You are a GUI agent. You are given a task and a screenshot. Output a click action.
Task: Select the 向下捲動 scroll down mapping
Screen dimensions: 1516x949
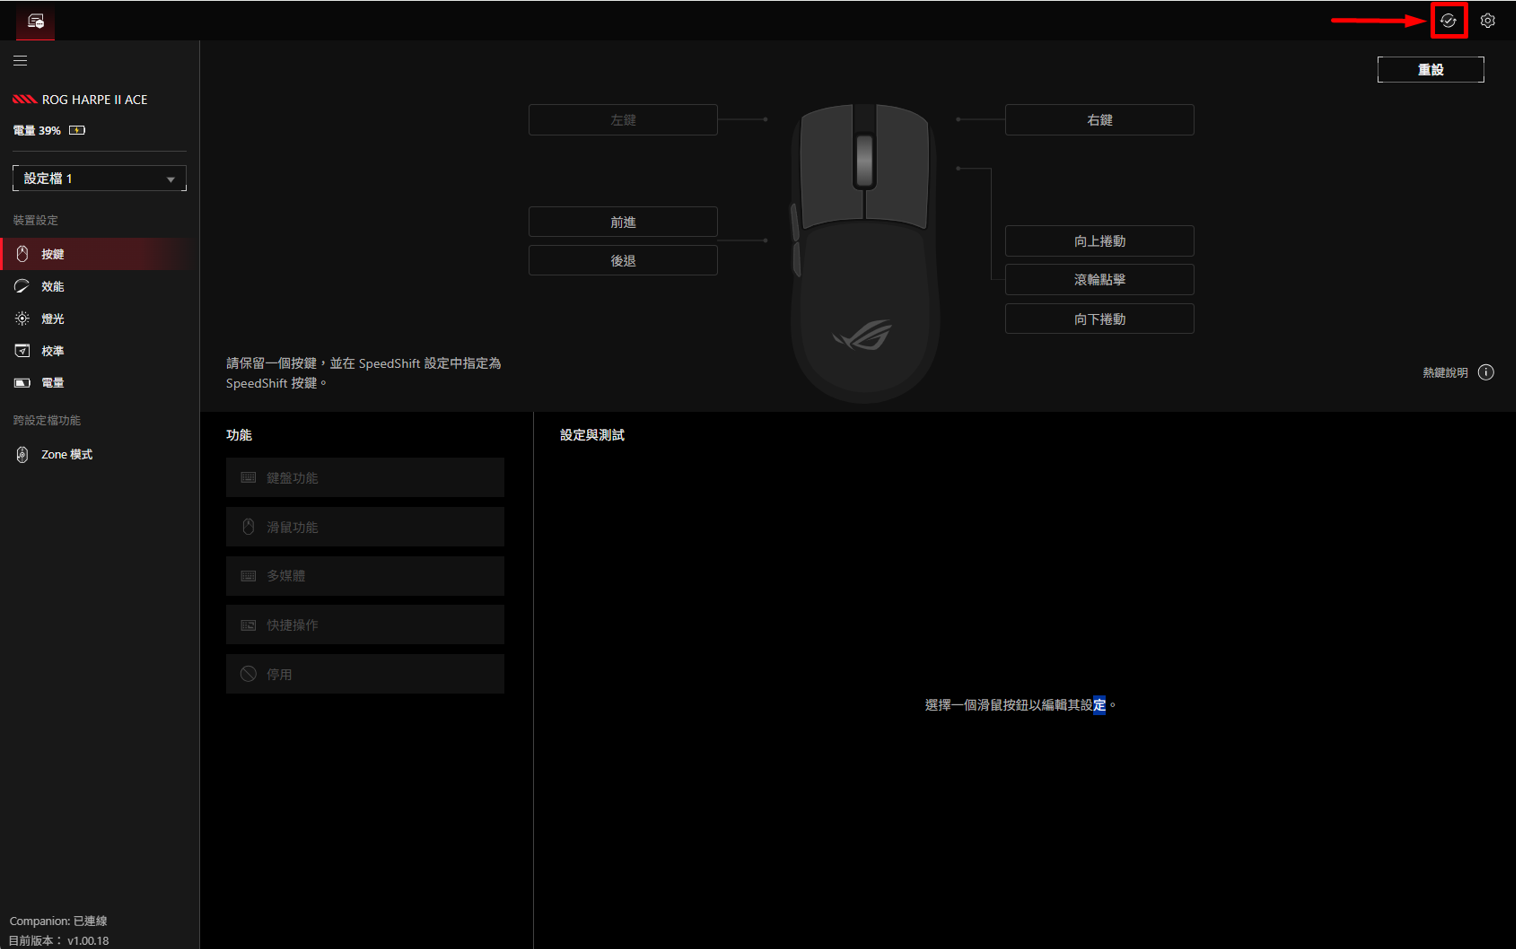[x=1099, y=319]
